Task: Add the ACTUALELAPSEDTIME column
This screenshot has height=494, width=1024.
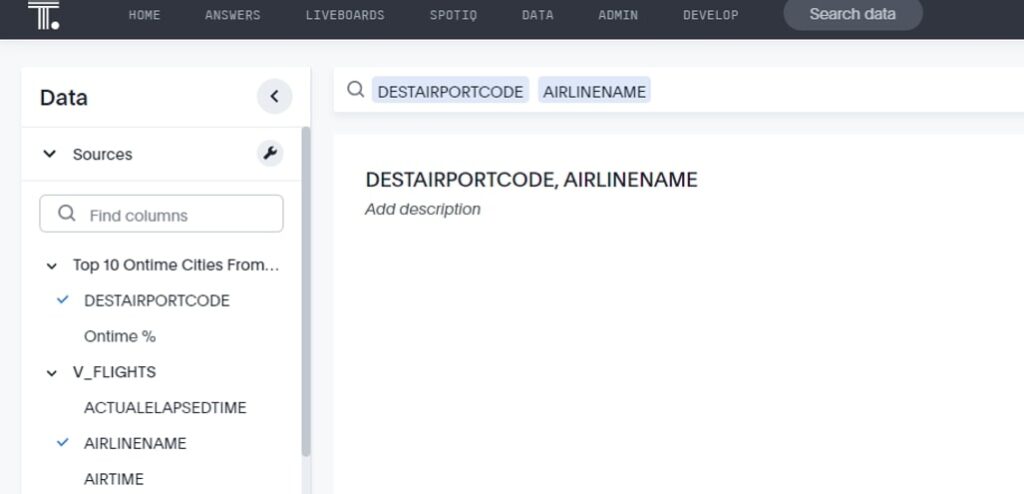Action: [164, 408]
